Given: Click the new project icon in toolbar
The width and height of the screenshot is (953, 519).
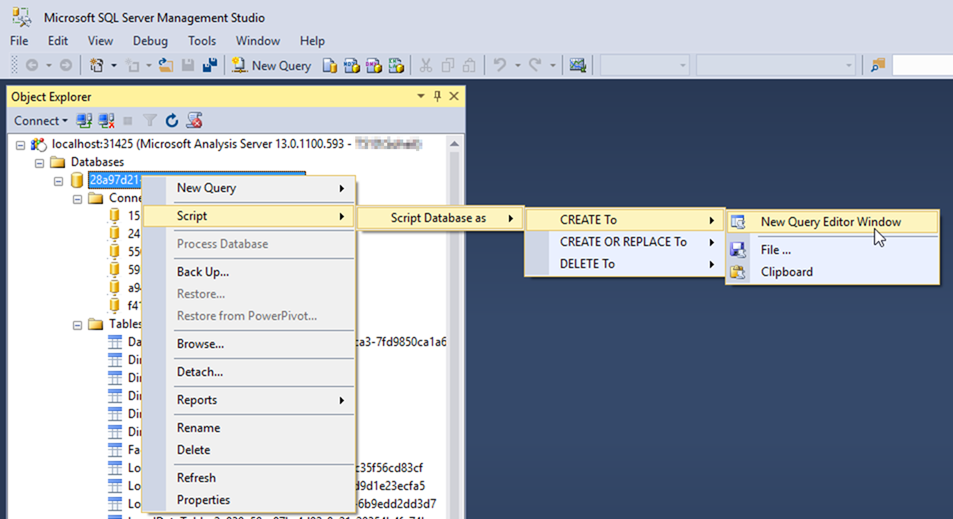Looking at the screenshot, I should click(97, 66).
